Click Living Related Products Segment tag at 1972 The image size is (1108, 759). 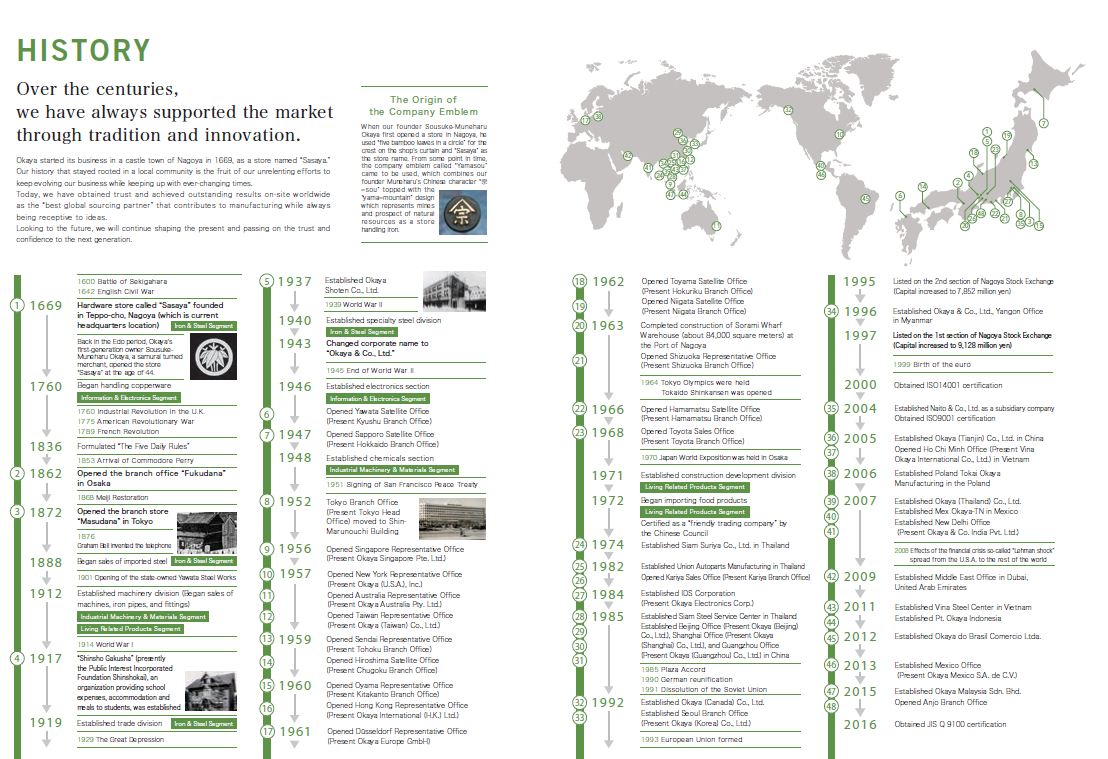click(695, 512)
